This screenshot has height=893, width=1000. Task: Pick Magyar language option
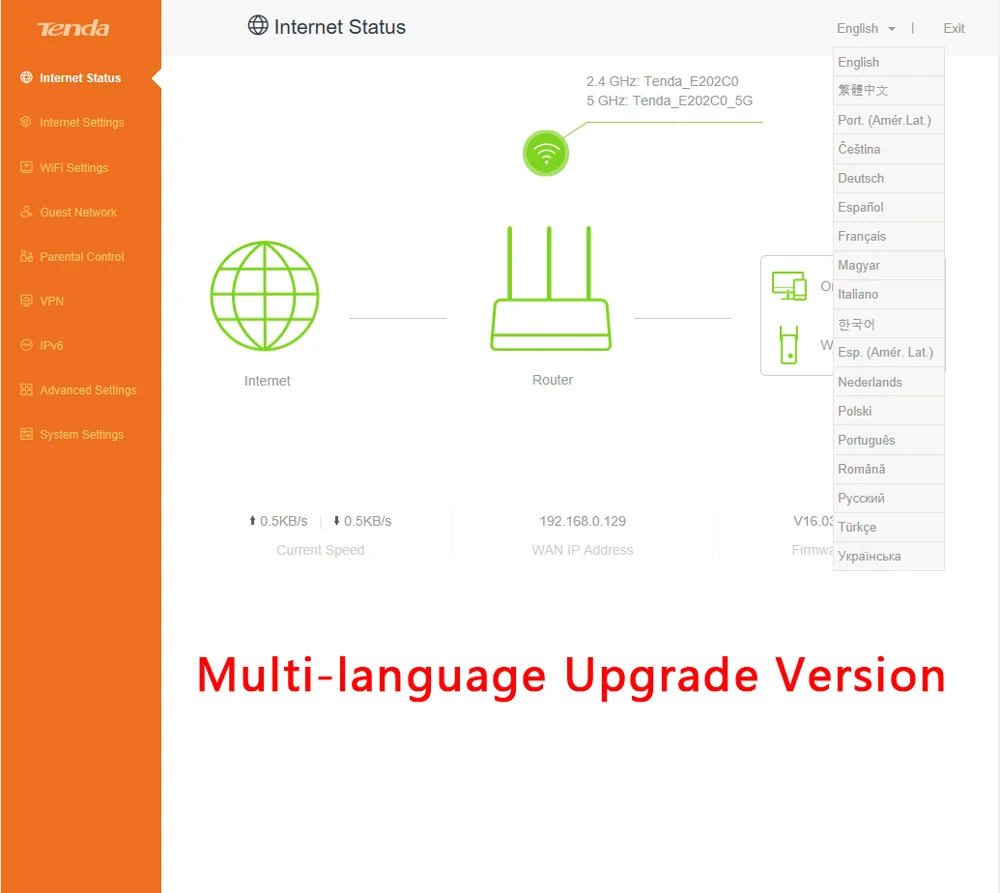tap(888, 265)
